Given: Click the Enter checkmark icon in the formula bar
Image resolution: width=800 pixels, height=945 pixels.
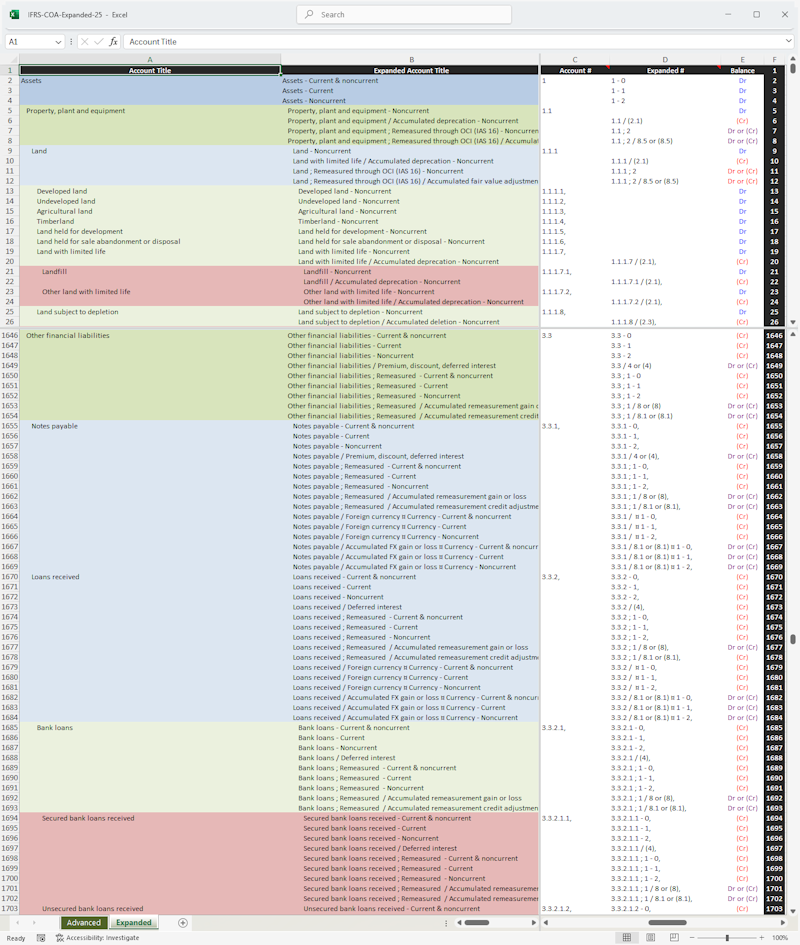Looking at the screenshot, I should tap(99, 42).
